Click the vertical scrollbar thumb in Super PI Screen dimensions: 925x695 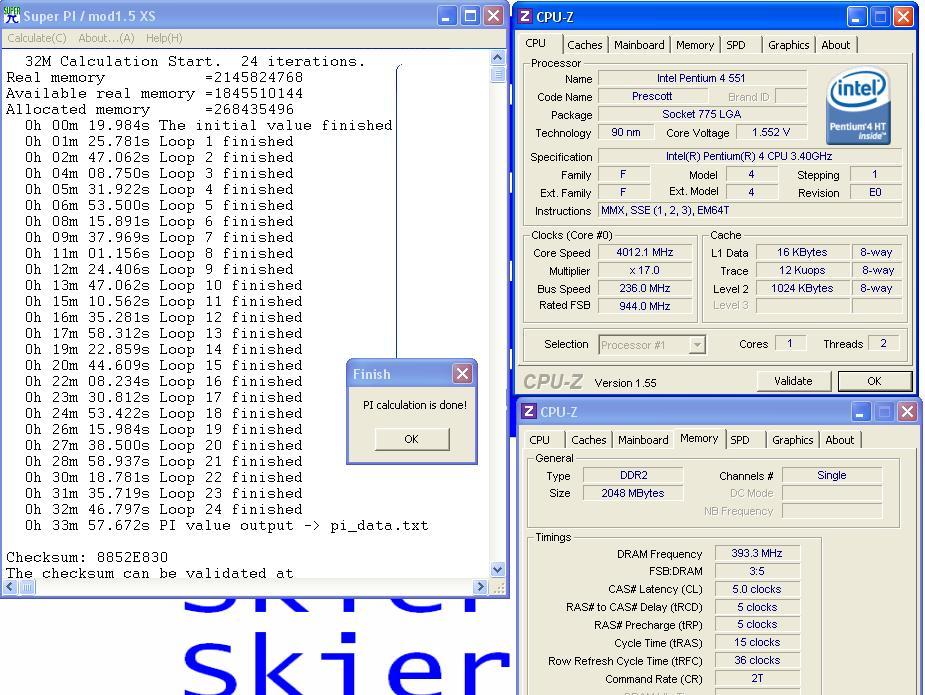pos(498,74)
